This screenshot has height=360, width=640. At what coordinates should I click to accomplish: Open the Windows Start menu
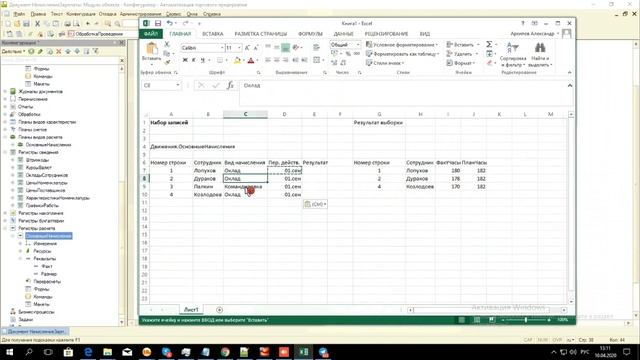[x=9, y=352]
